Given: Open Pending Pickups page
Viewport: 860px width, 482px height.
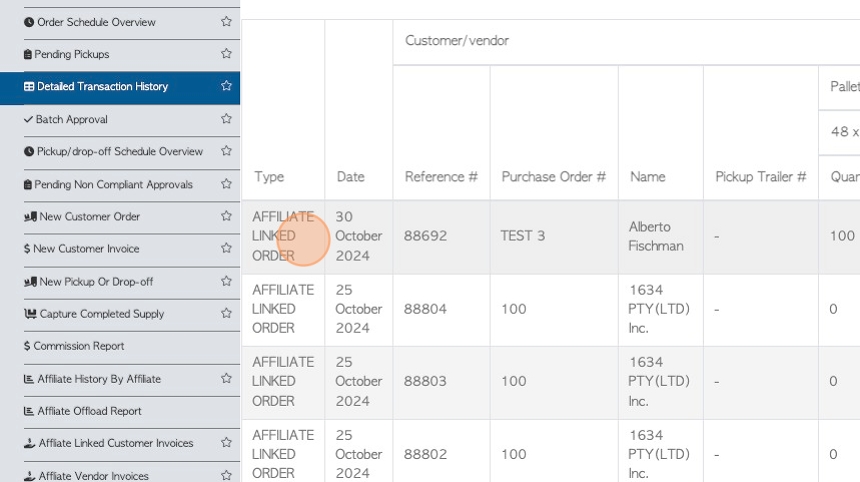Looking at the screenshot, I should click(x=72, y=54).
